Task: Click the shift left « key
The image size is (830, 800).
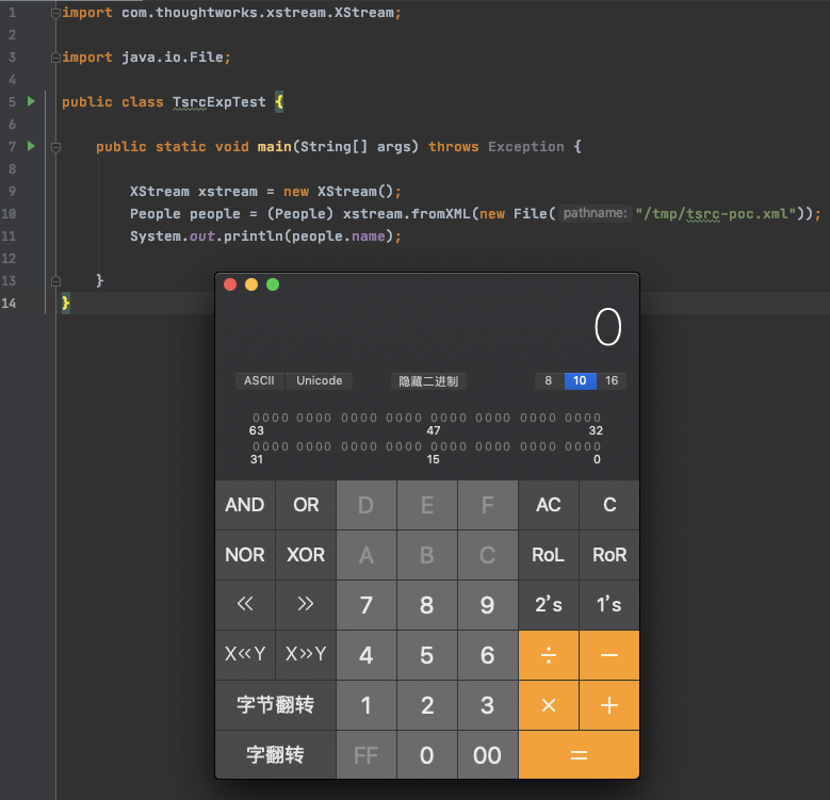Action: pyautogui.click(x=245, y=604)
